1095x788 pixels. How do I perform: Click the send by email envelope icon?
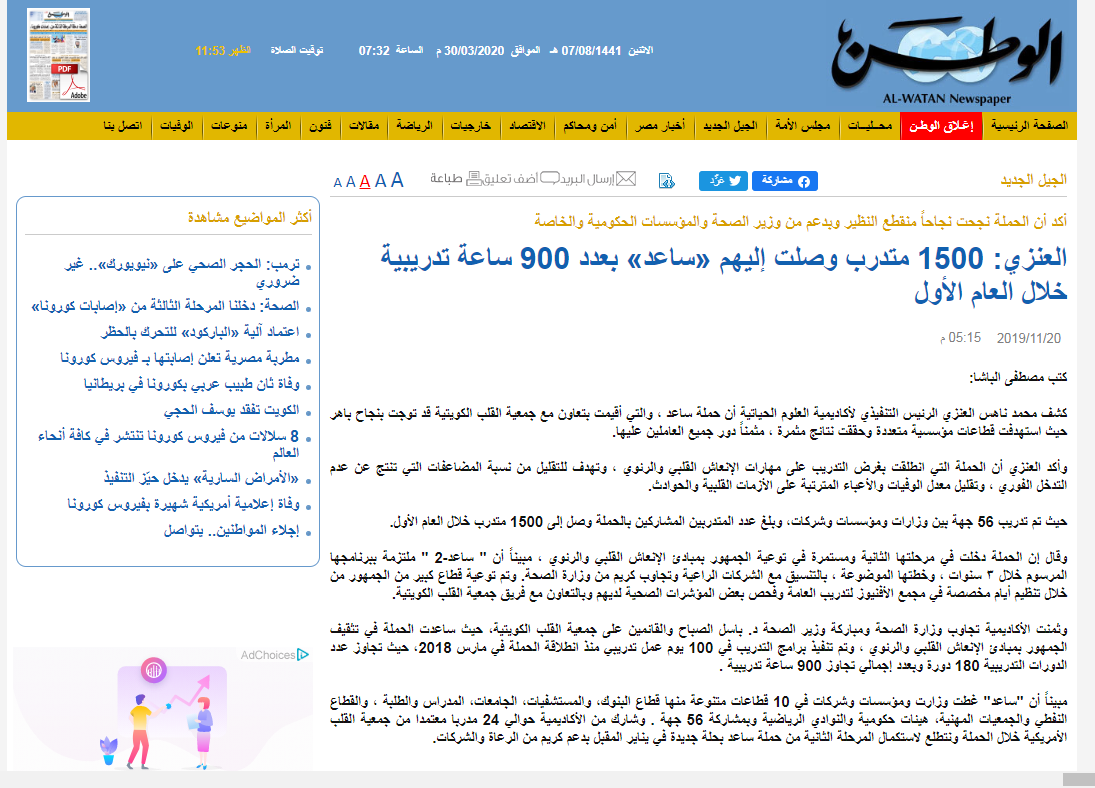[625, 179]
